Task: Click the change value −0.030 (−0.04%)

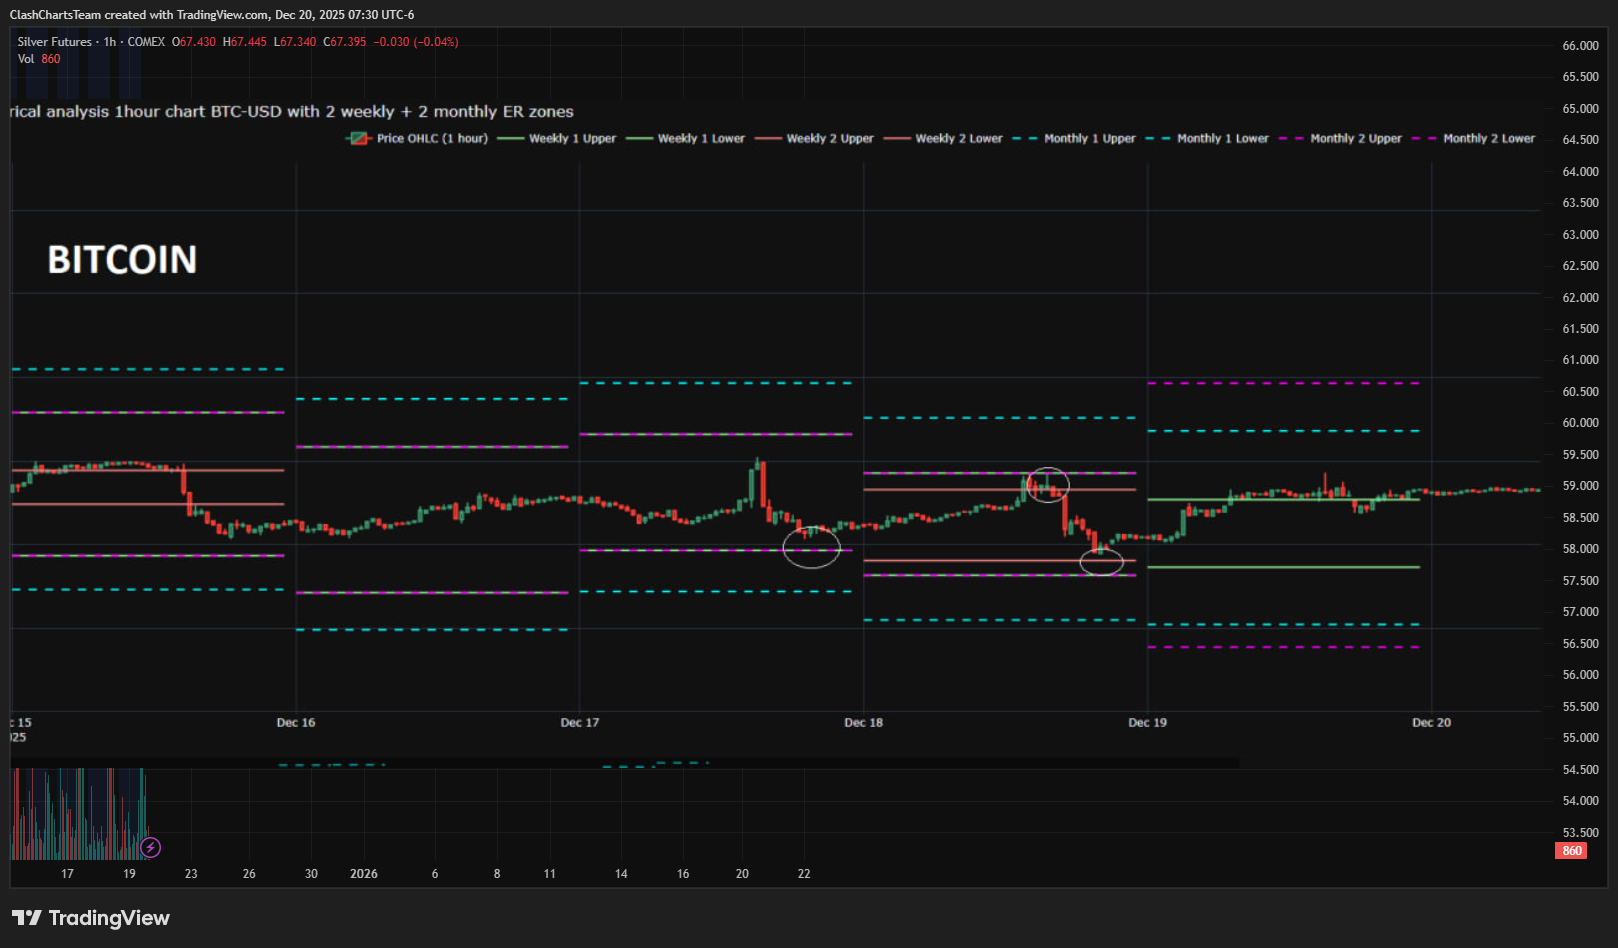Action: pyautogui.click(x=416, y=42)
